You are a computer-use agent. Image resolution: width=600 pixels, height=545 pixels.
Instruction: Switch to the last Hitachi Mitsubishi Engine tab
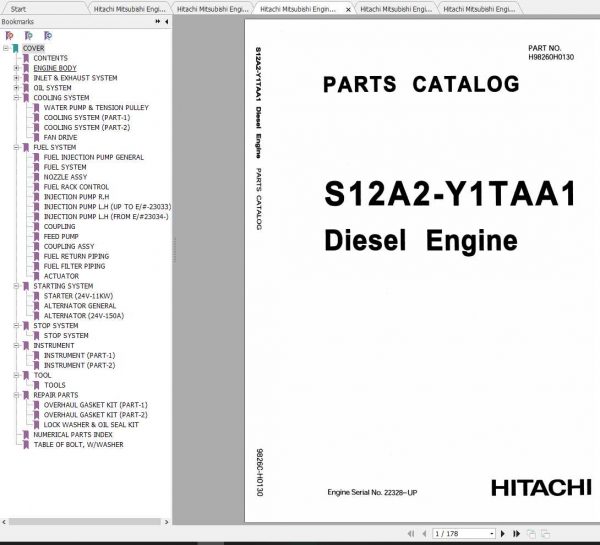click(x=479, y=9)
